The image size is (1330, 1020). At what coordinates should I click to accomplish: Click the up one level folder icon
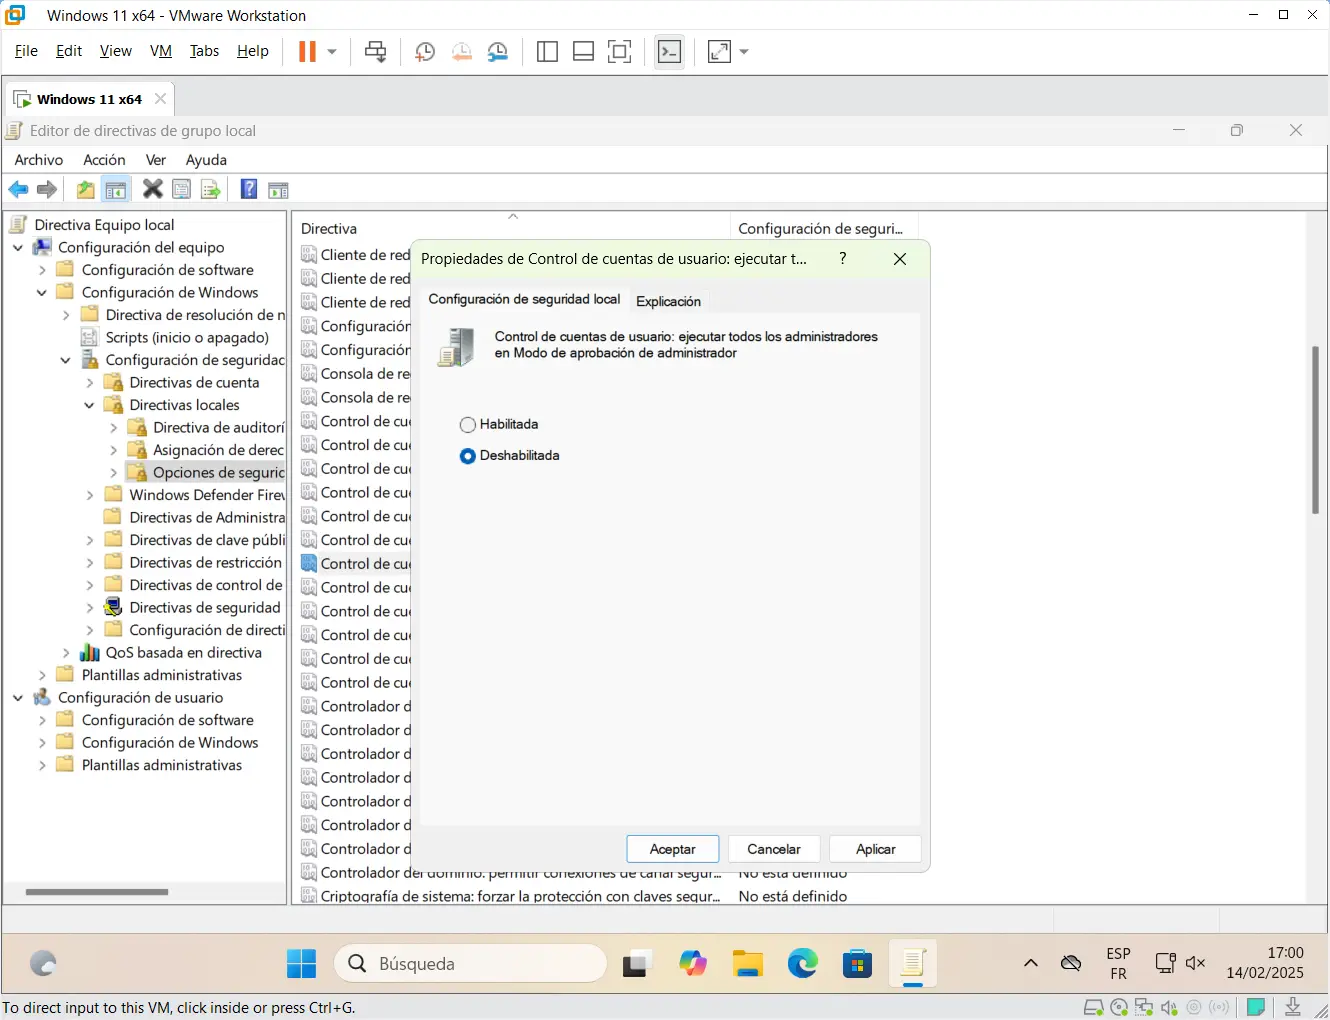tap(86, 190)
